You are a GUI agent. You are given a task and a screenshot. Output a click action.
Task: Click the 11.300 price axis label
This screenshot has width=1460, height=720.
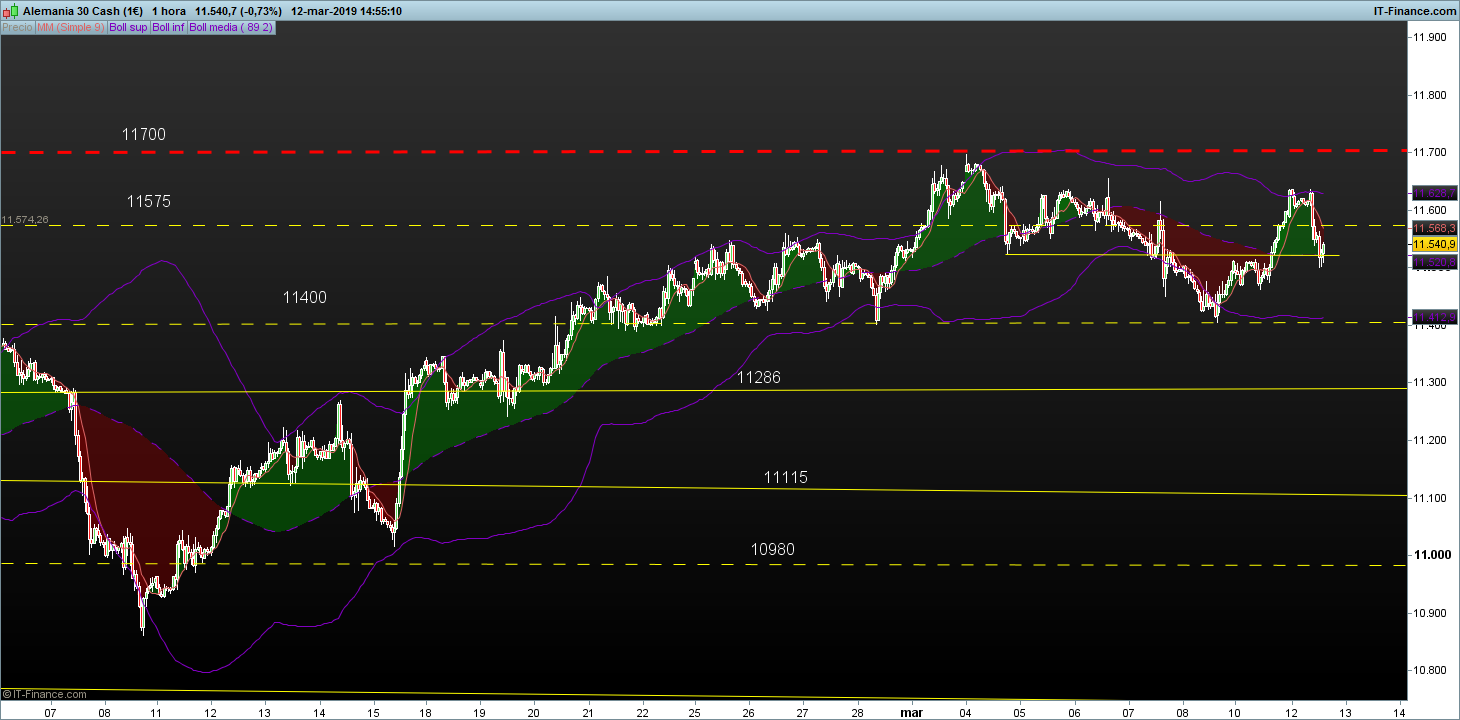pos(1429,383)
